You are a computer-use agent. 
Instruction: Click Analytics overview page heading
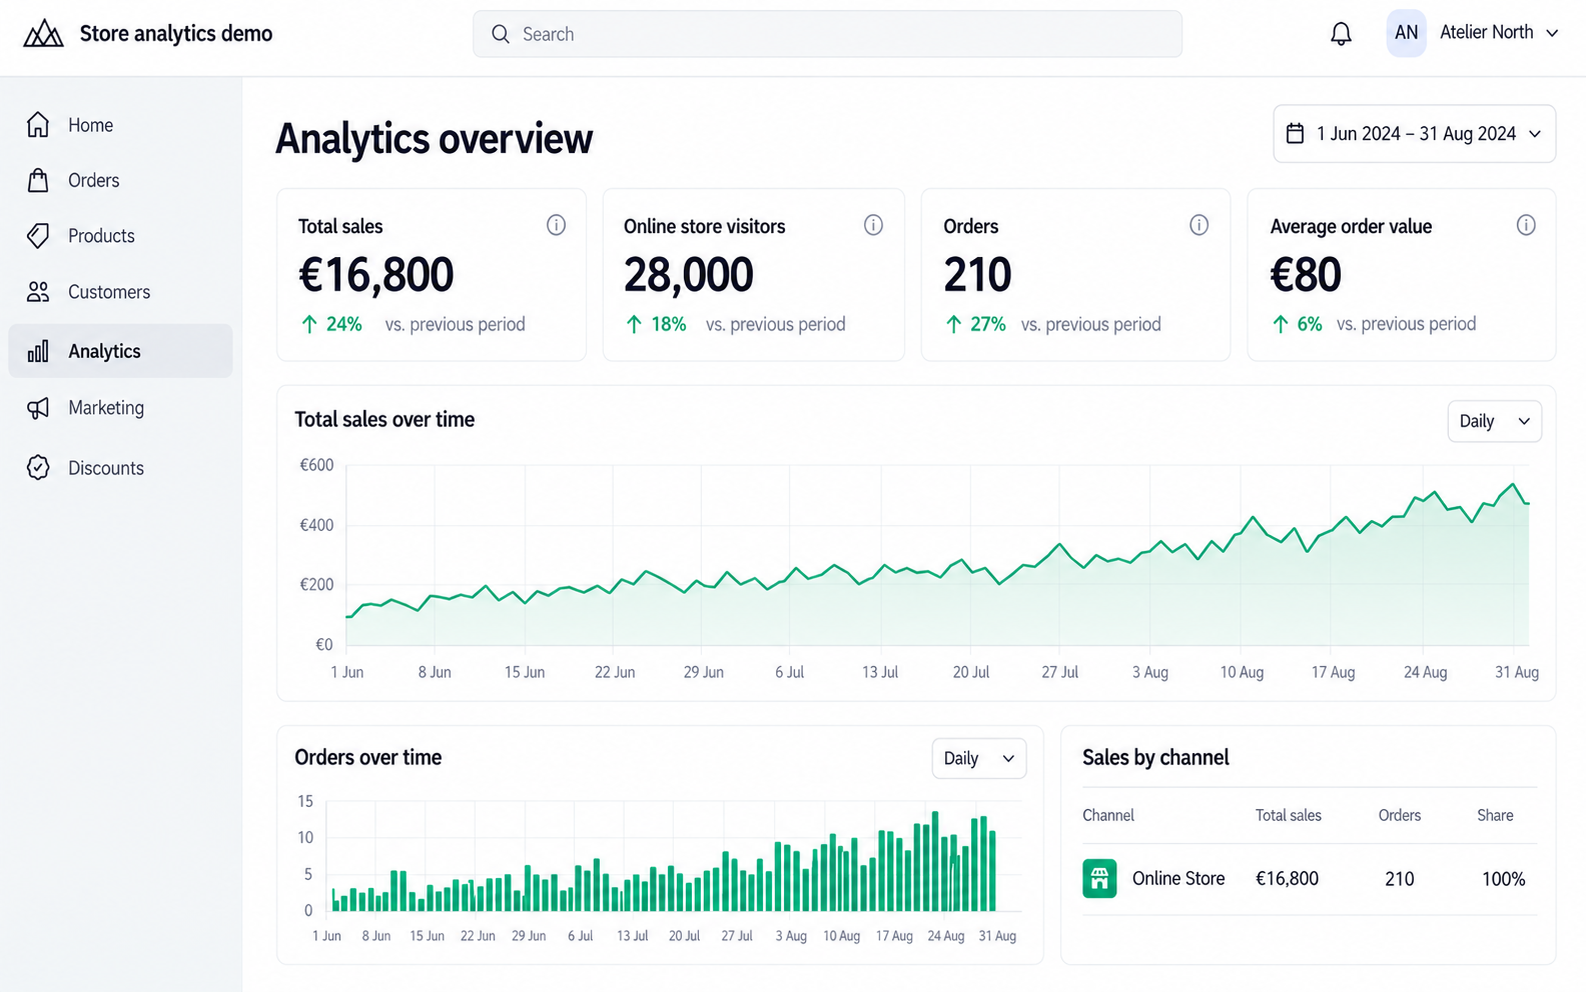[434, 138]
